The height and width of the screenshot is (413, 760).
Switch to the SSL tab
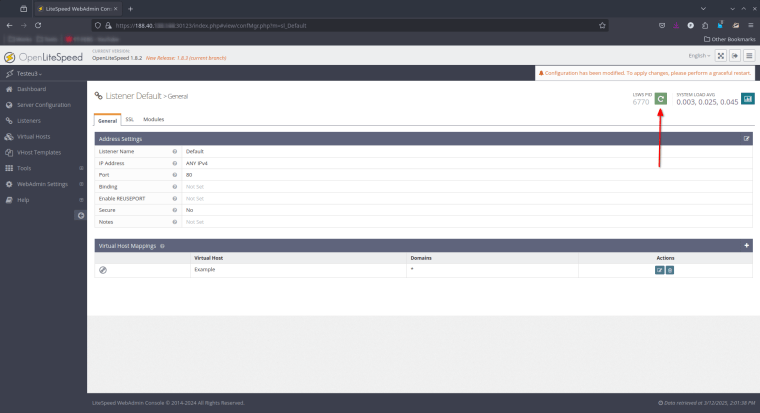pyautogui.click(x=129, y=119)
